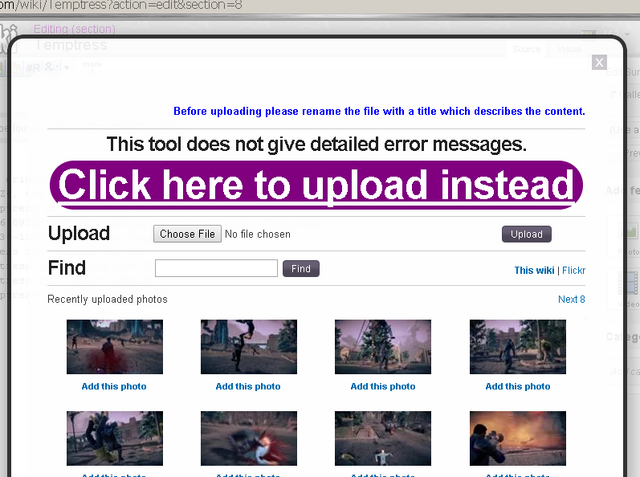
Task: Switch editor to Source tab behind dialog
Action: tap(526, 49)
